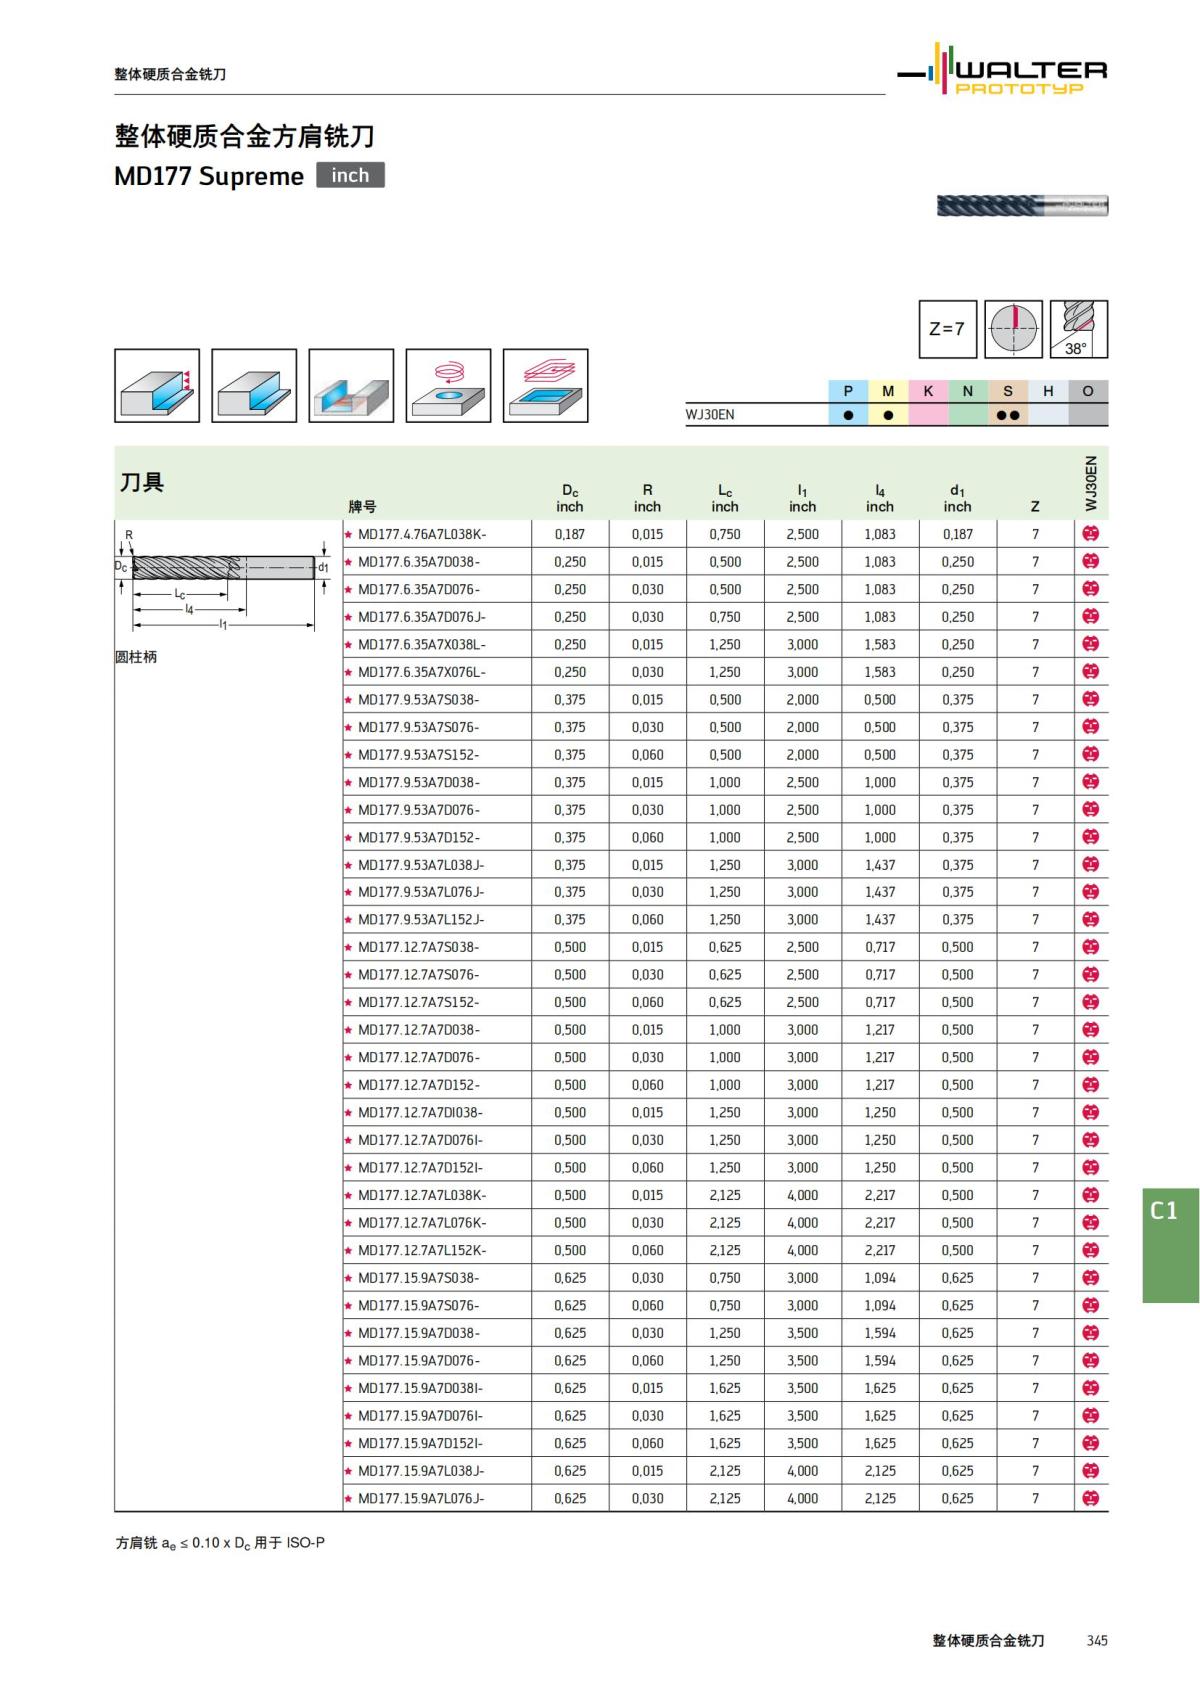Click availability icon for MD177.12.7A7L038K-
This screenshot has height=1697, width=1200.
(1091, 1195)
